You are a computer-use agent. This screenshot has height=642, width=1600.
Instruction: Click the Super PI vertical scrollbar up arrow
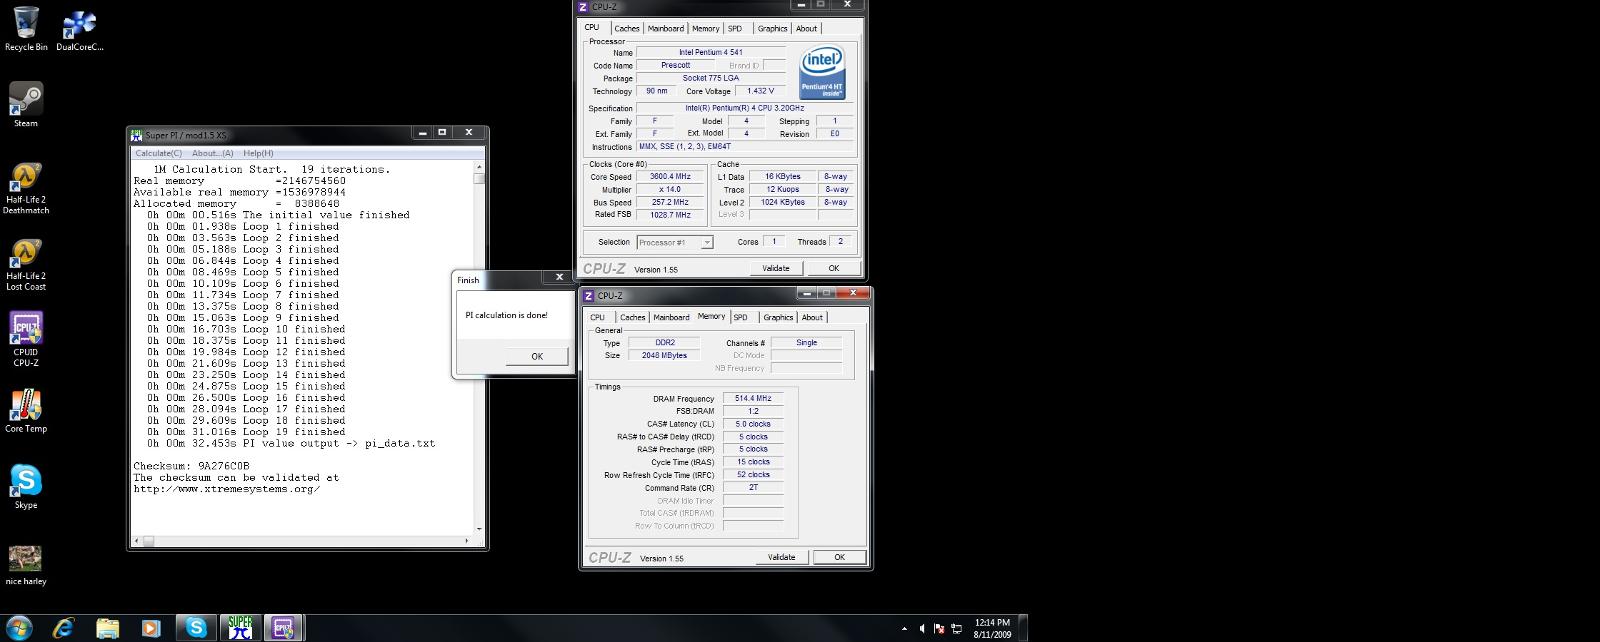(x=480, y=166)
